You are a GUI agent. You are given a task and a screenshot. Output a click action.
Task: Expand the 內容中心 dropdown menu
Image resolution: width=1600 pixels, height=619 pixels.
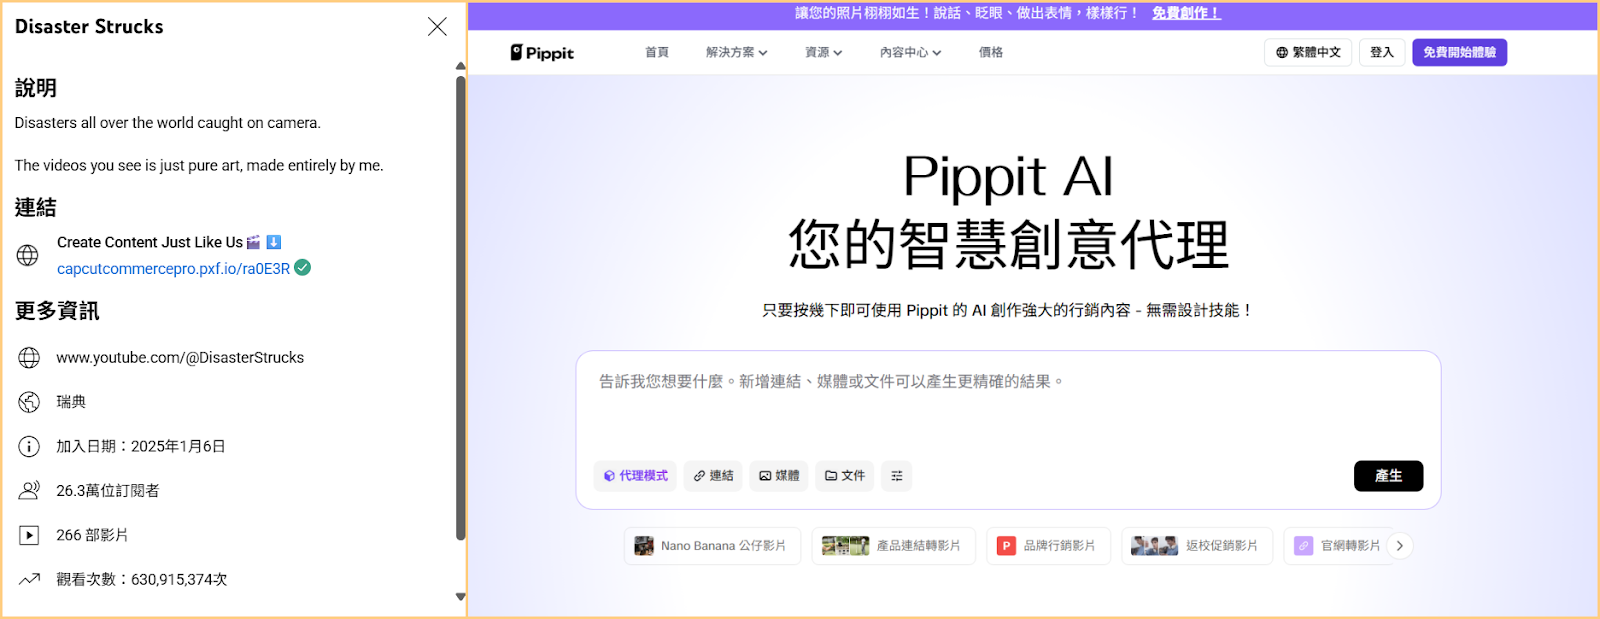click(910, 53)
